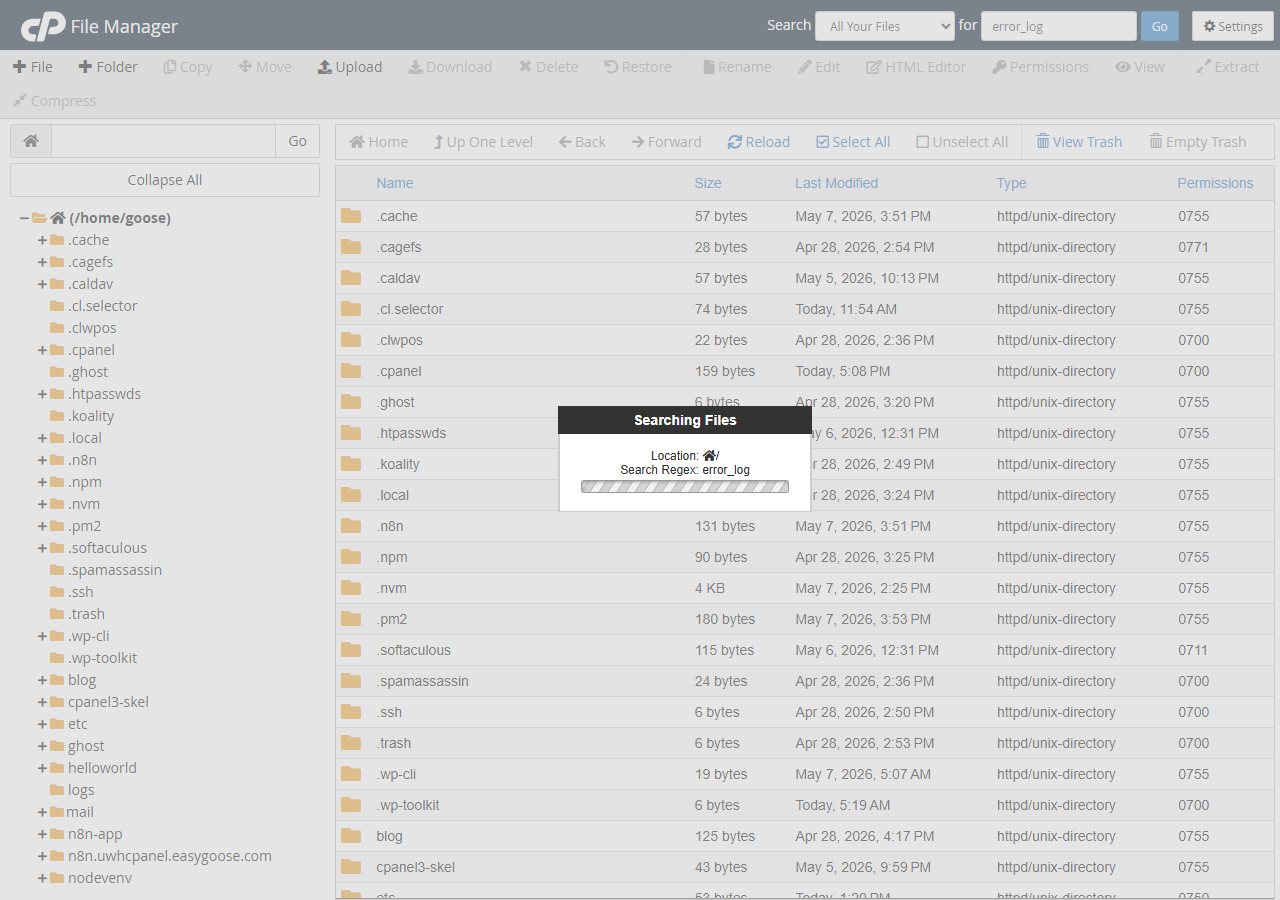Open the Upload tool

[350, 67]
